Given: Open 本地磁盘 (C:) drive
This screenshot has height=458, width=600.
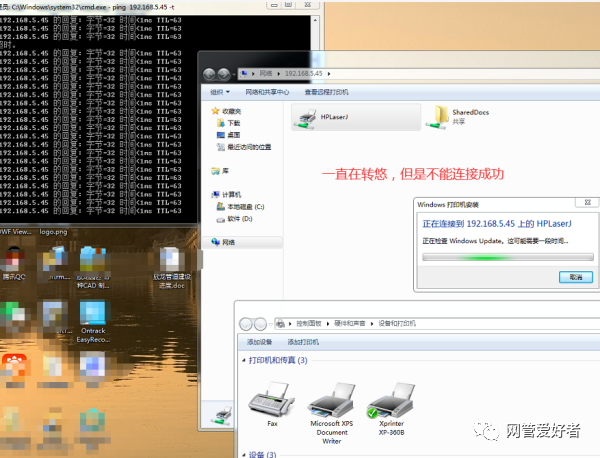Looking at the screenshot, I should point(241,207).
